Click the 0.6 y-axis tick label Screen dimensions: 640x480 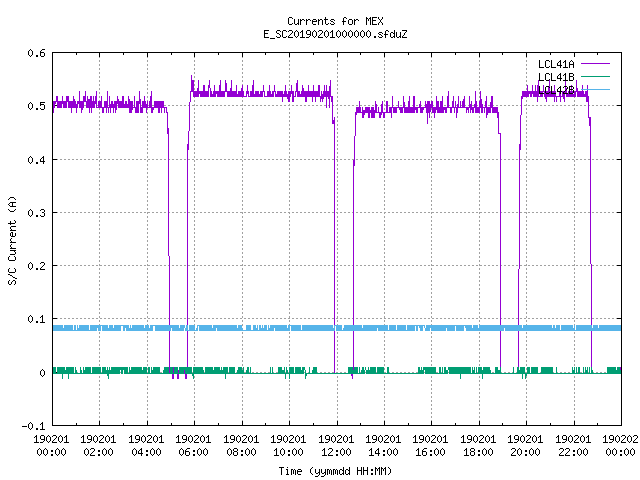click(x=36, y=53)
